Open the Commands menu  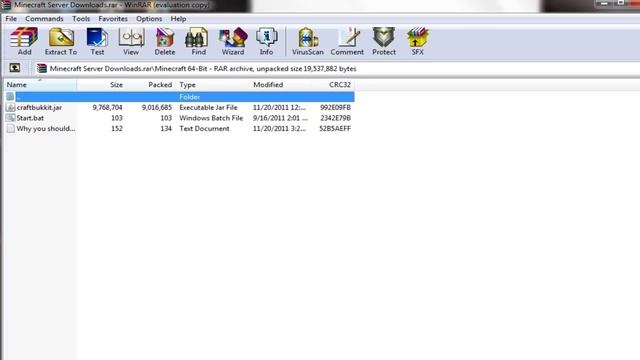coord(44,19)
